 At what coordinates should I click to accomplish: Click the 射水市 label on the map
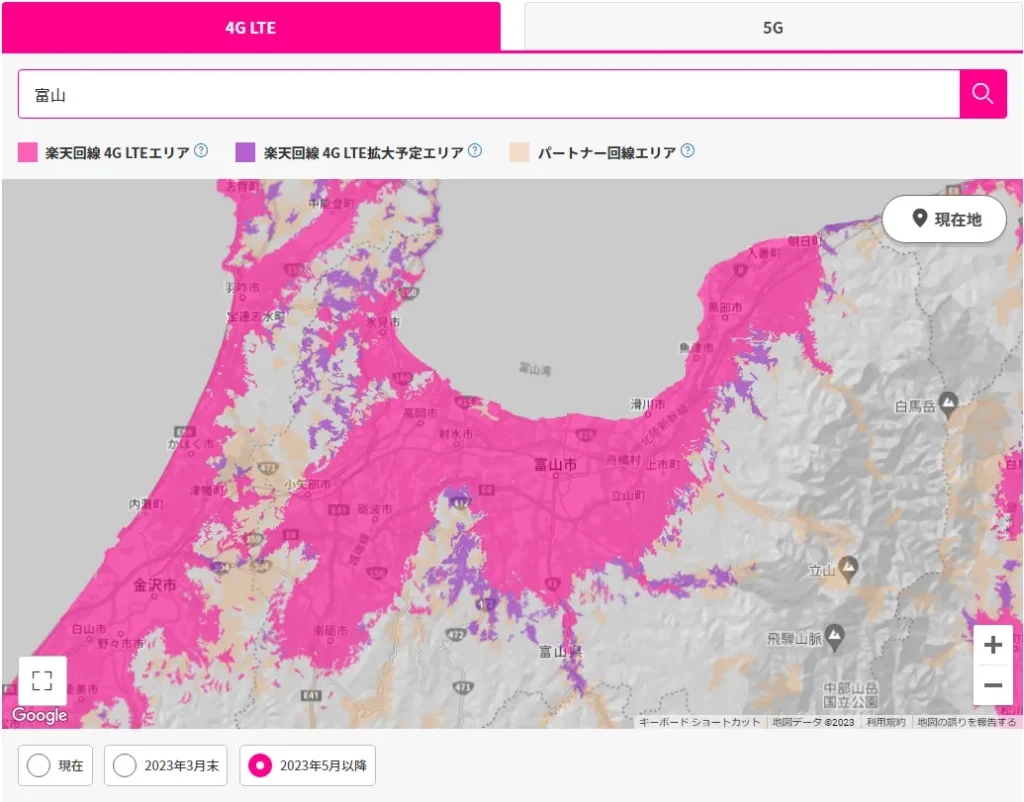pyautogui.click(x=456, y=434)
